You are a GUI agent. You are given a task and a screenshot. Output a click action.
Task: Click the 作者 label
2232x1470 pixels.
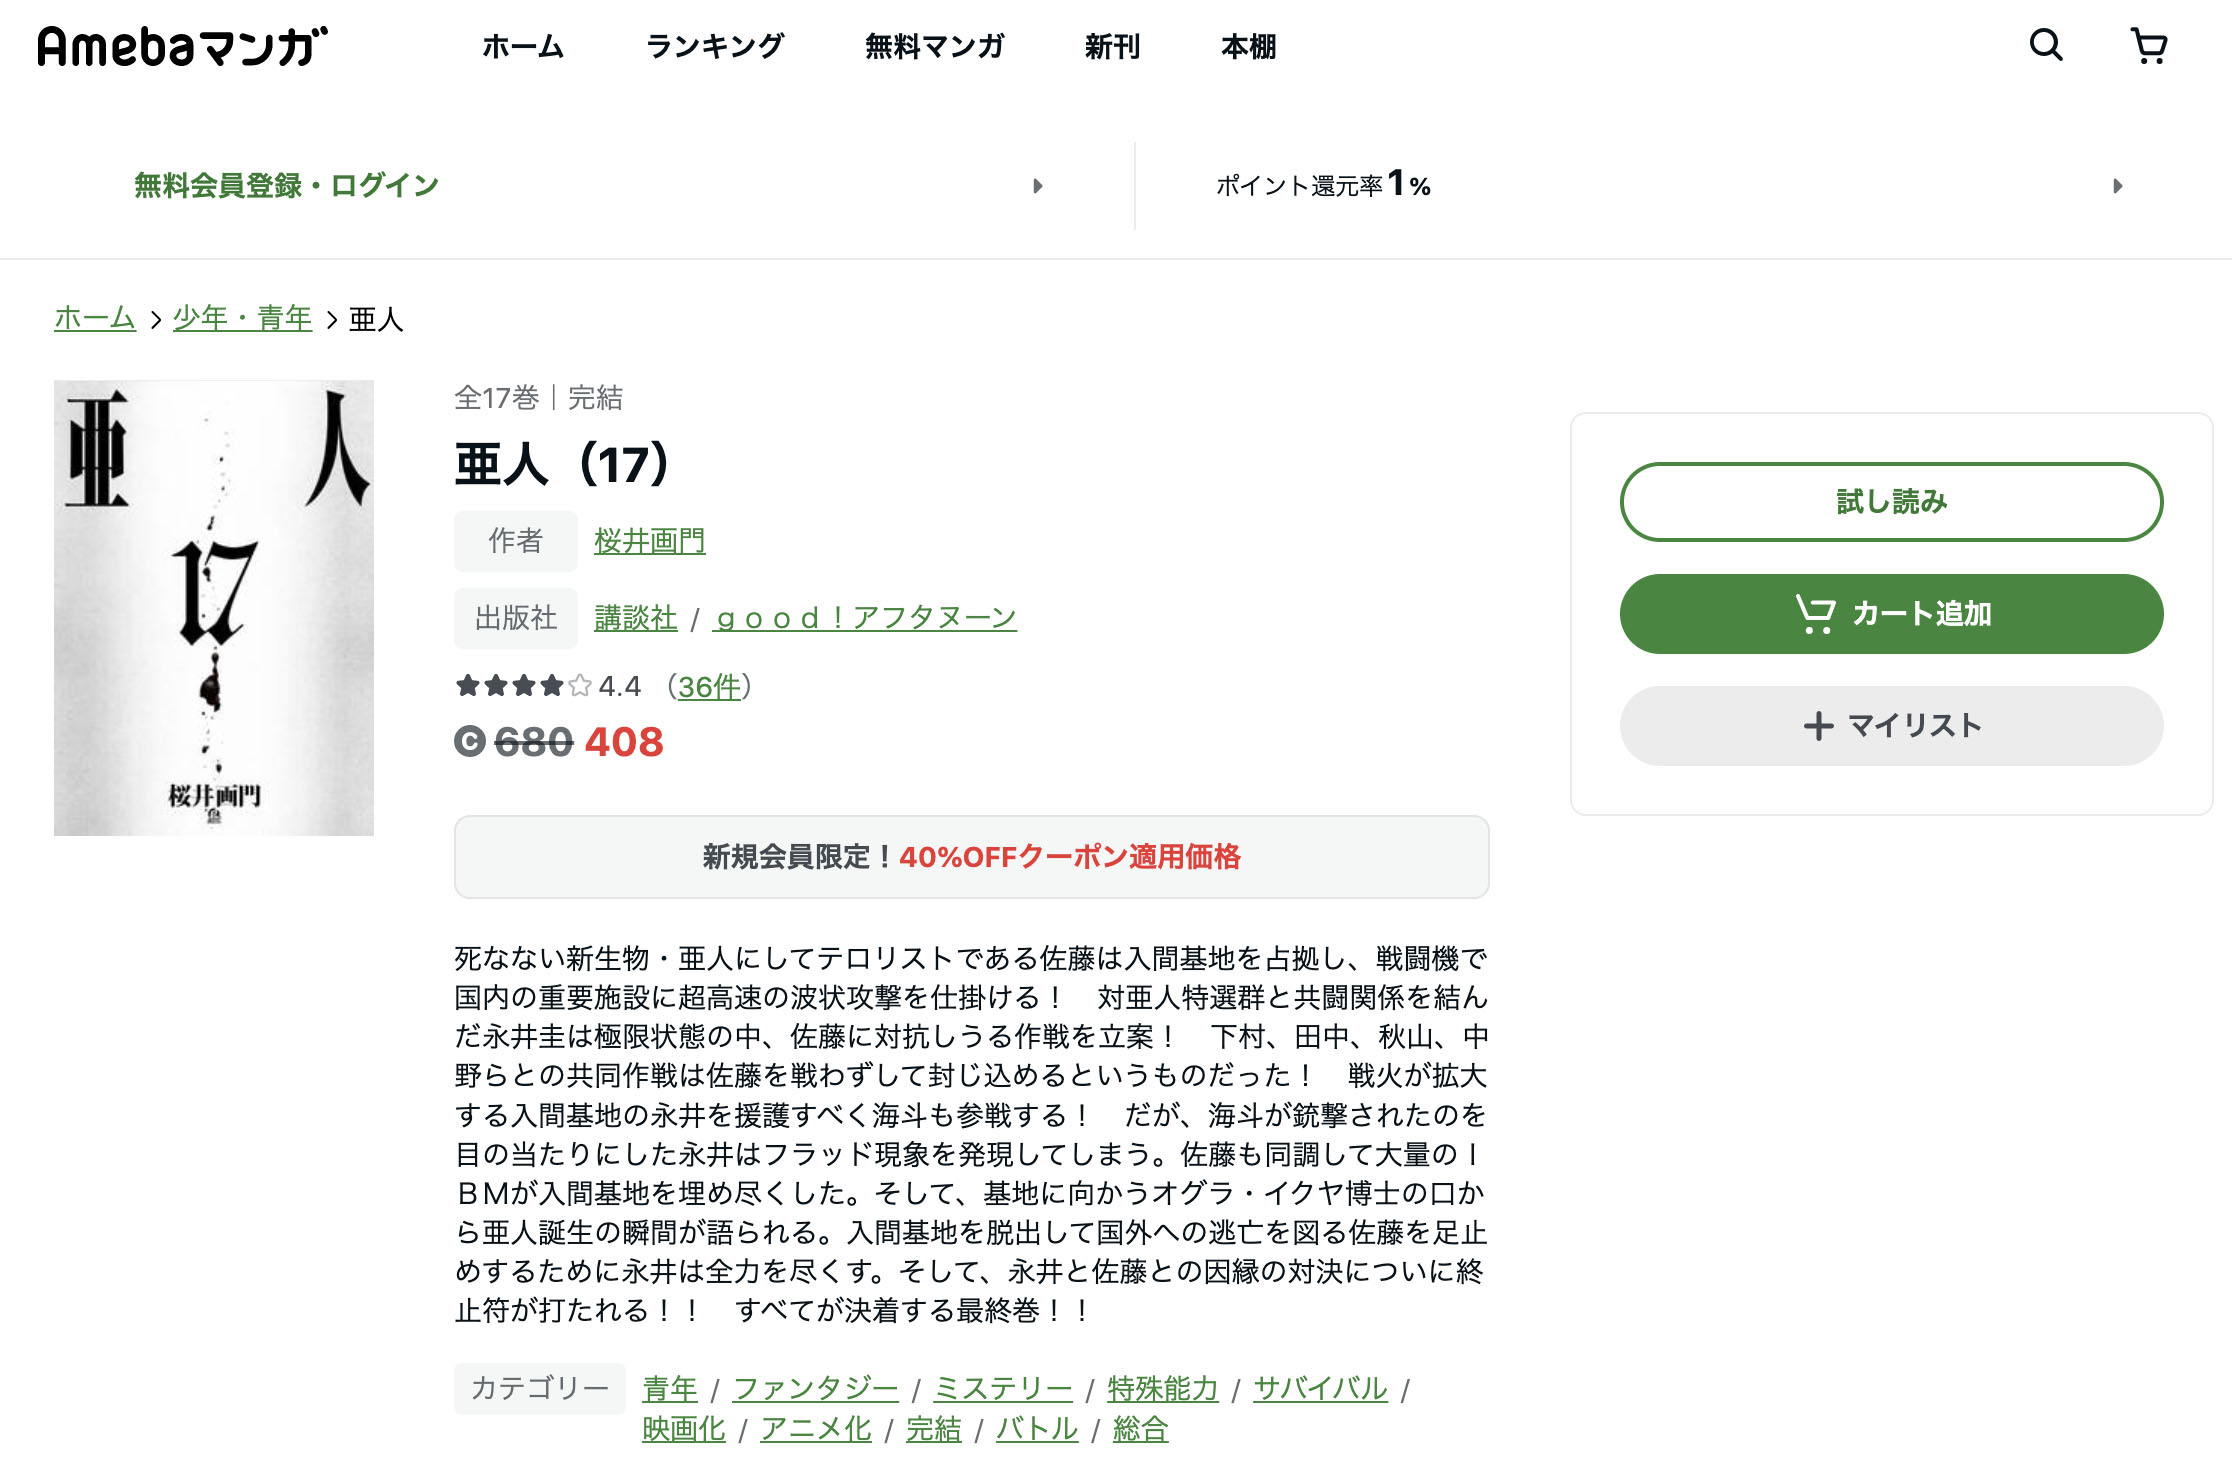515,541
